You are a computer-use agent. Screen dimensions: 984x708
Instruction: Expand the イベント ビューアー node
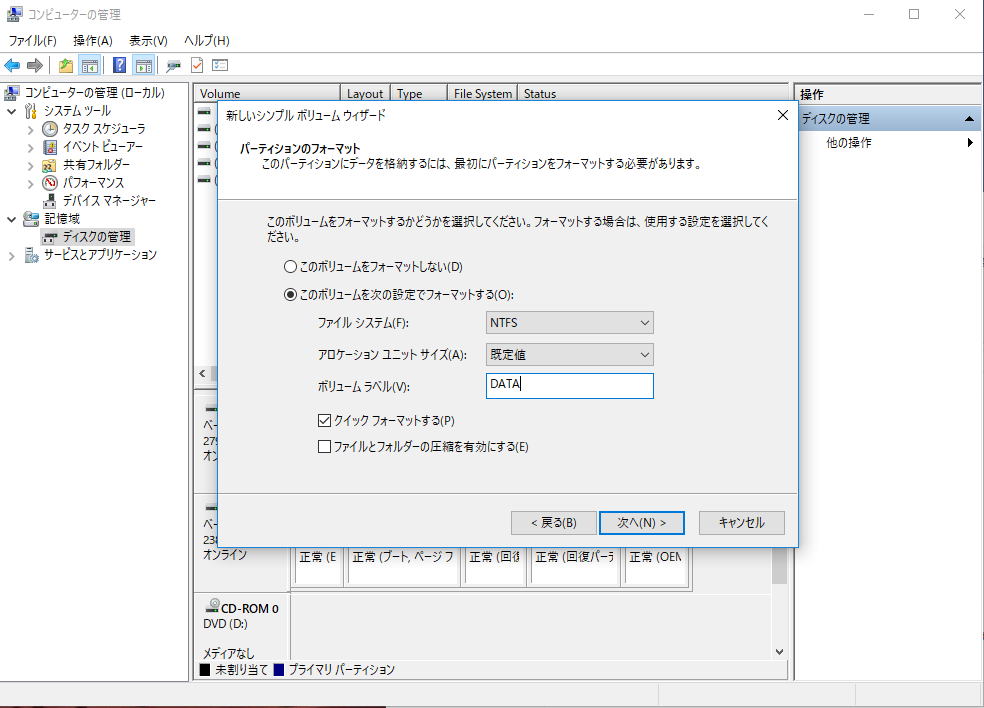(x=30, y=148)
